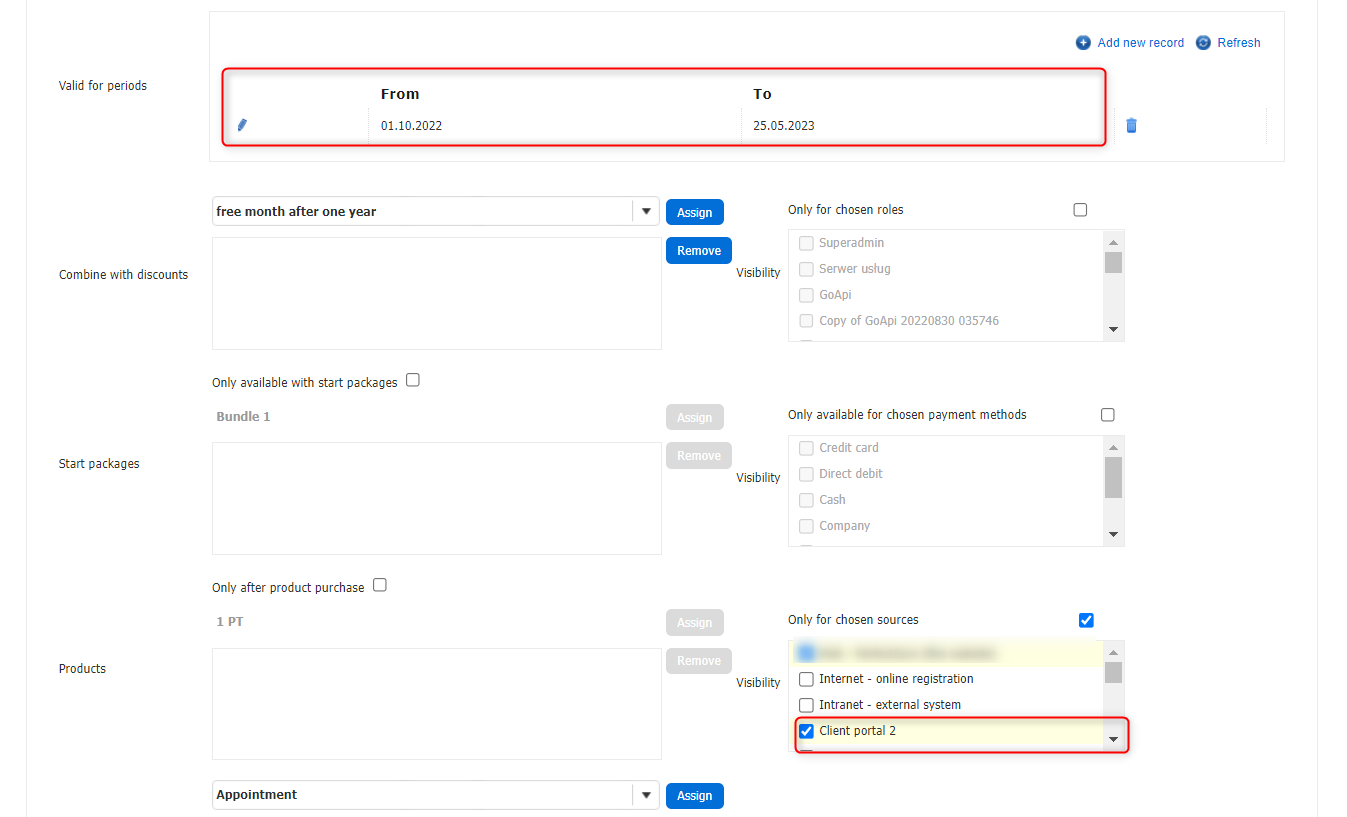The image size is (1347, 817).
Task: Click the pencil edit icon in period row
Action: pos(242,125)
